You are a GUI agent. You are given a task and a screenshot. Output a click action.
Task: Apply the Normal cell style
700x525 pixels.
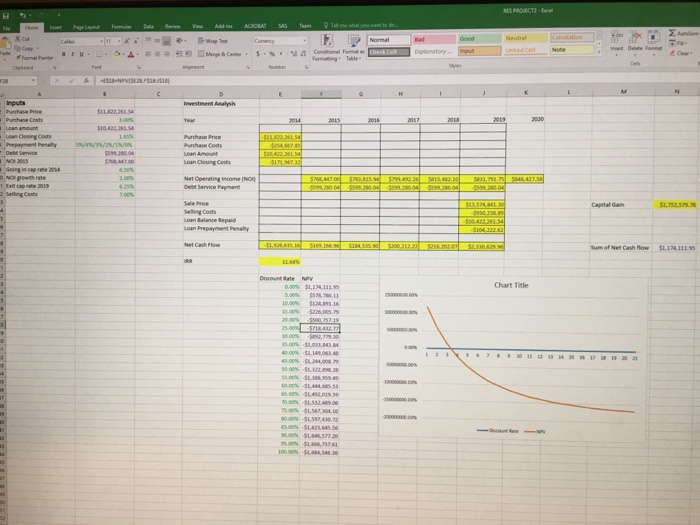389,40
